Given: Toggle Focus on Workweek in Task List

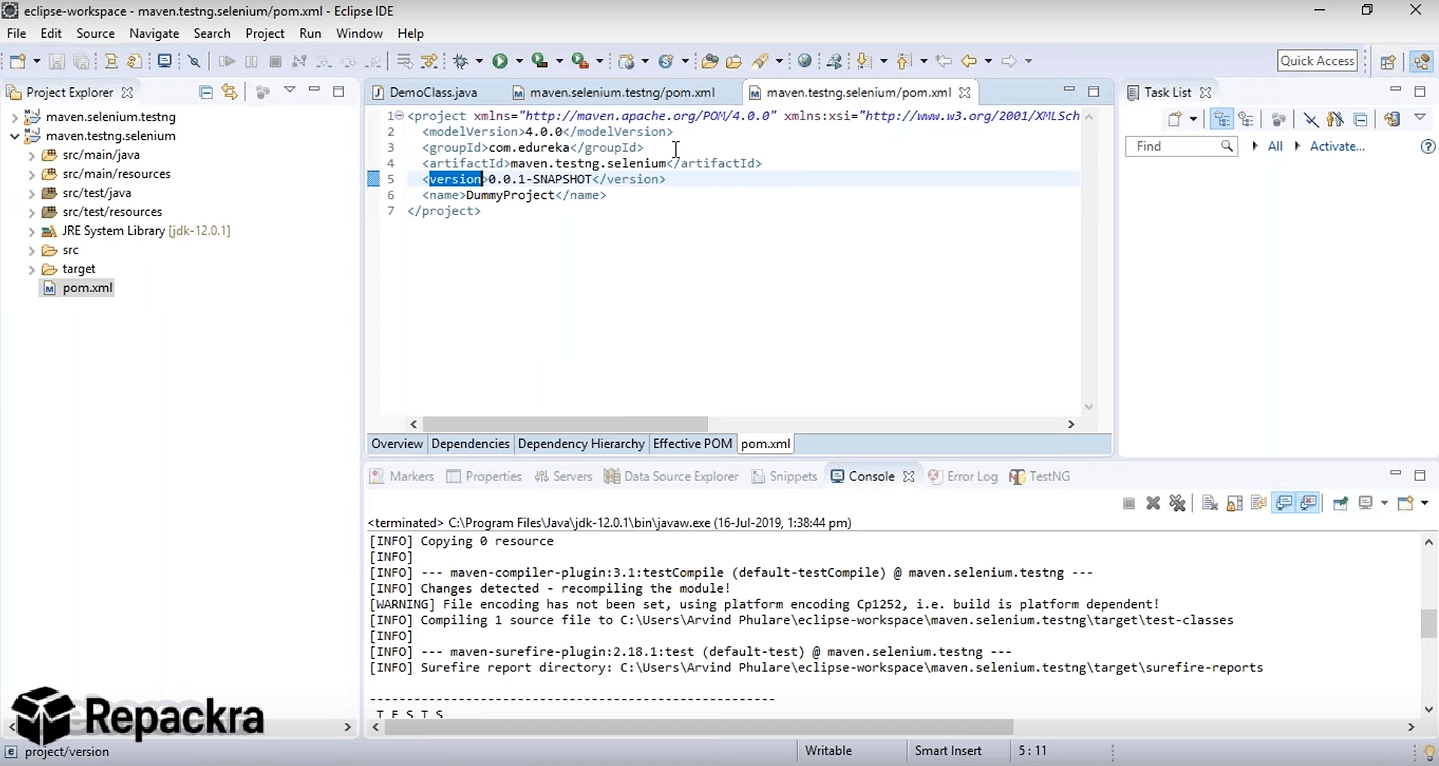Looking at the screenshot, I should tap(1278, 119).
